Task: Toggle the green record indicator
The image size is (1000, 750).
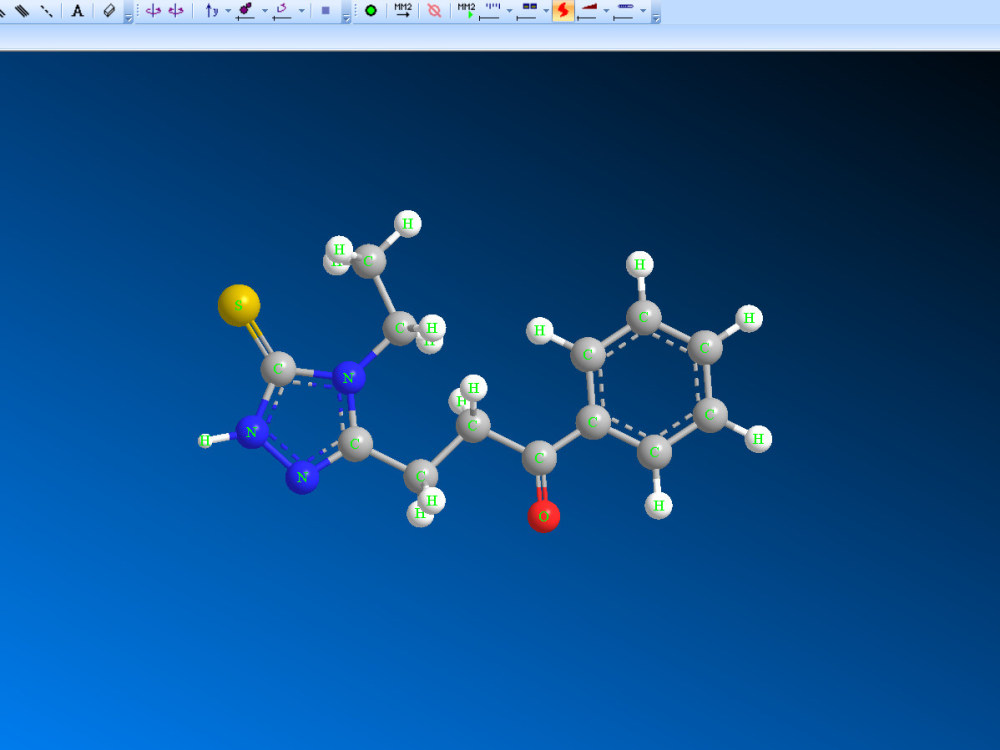Action: (370, 10)
